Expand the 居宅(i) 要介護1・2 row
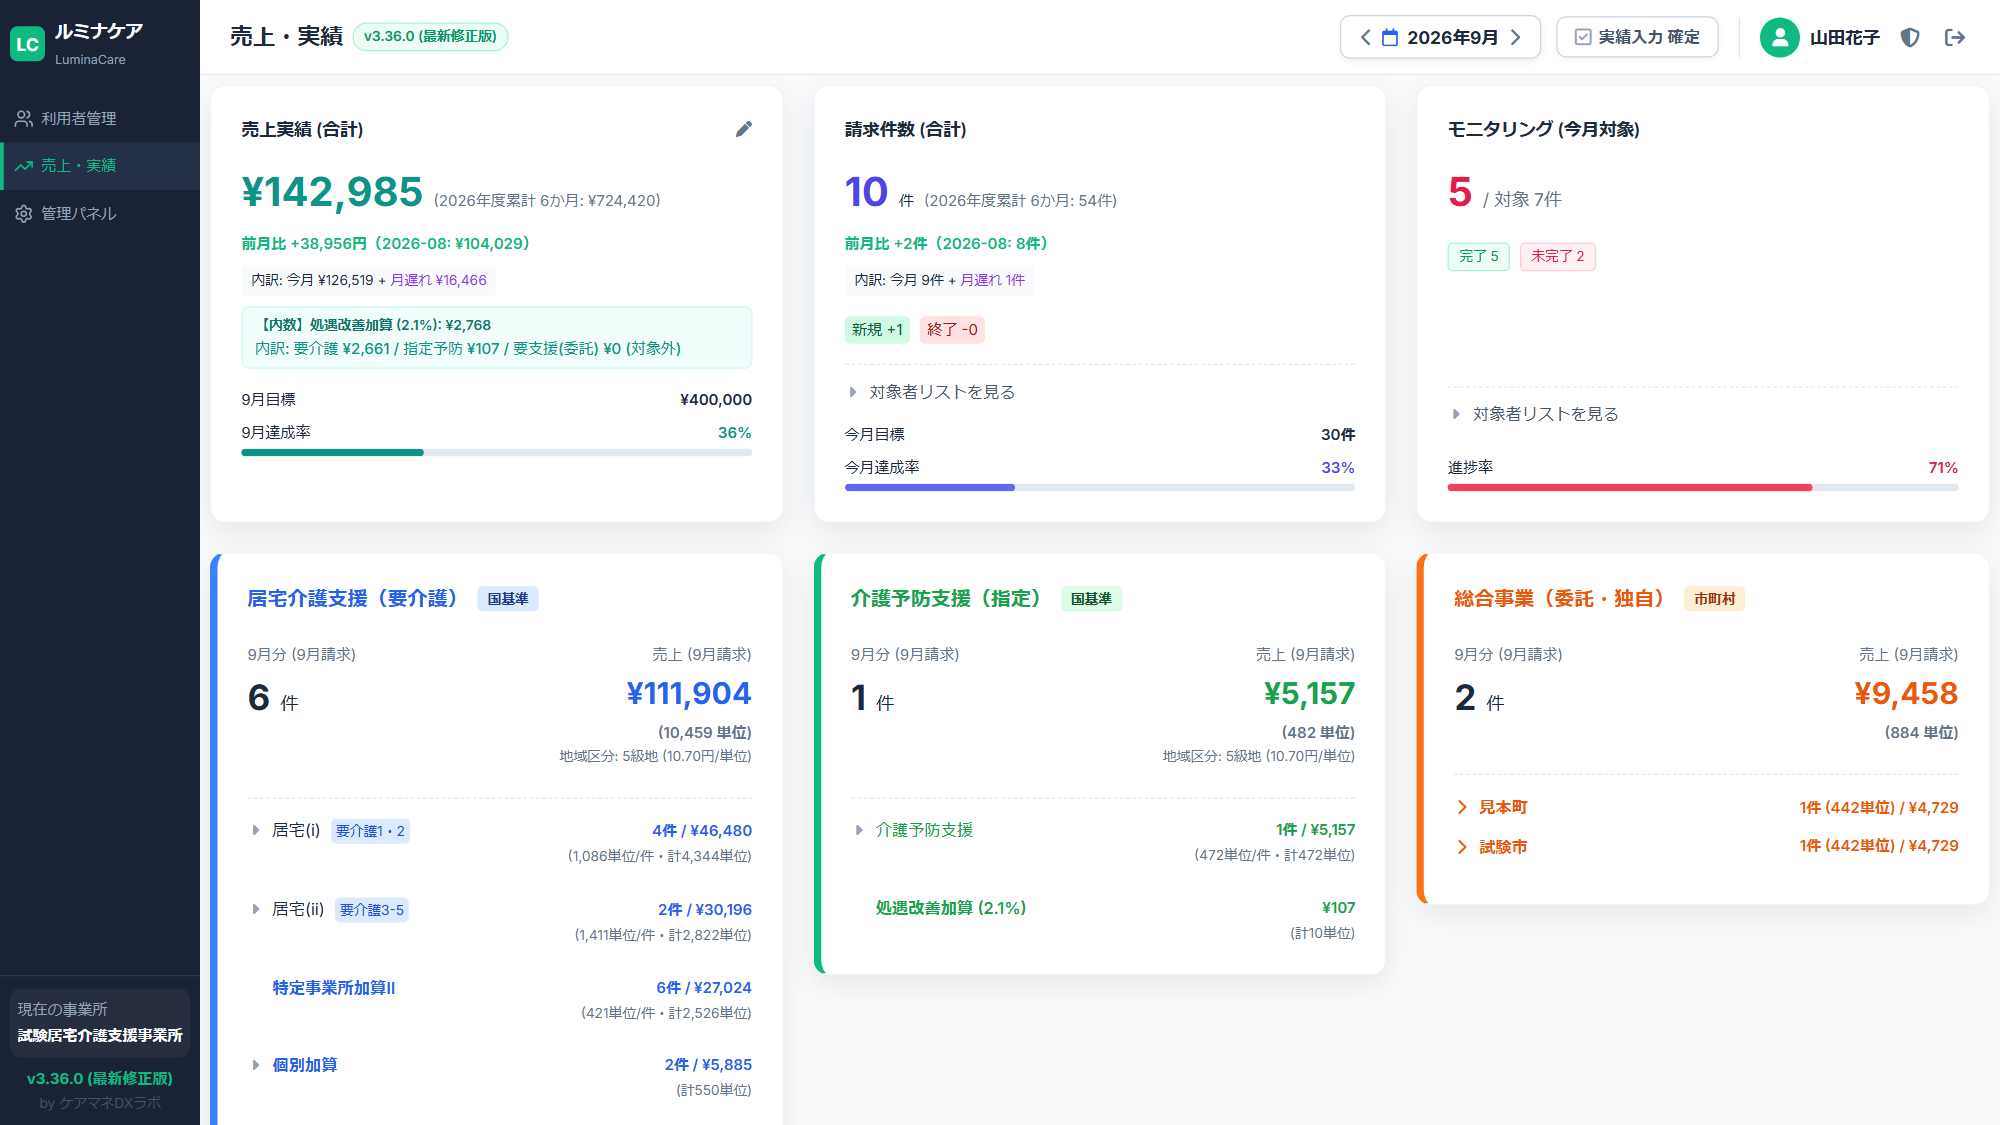The image size is (2000, 1125). pos(500,842)
